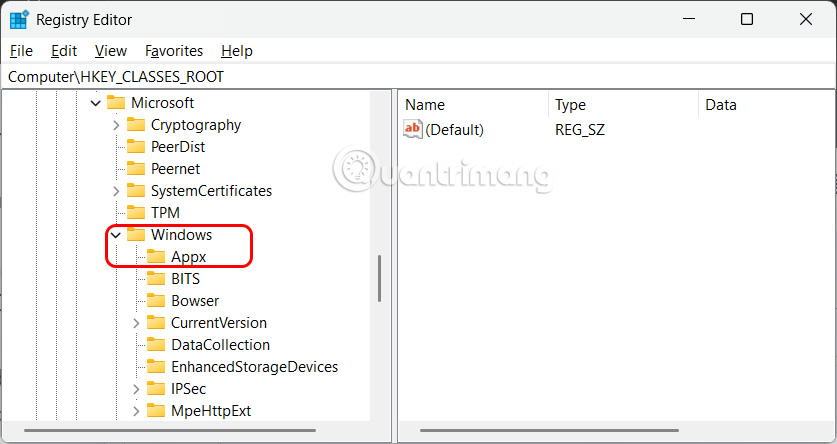
Task: Select the MpeHttpExt key label
Action: (x=211, y=411)
